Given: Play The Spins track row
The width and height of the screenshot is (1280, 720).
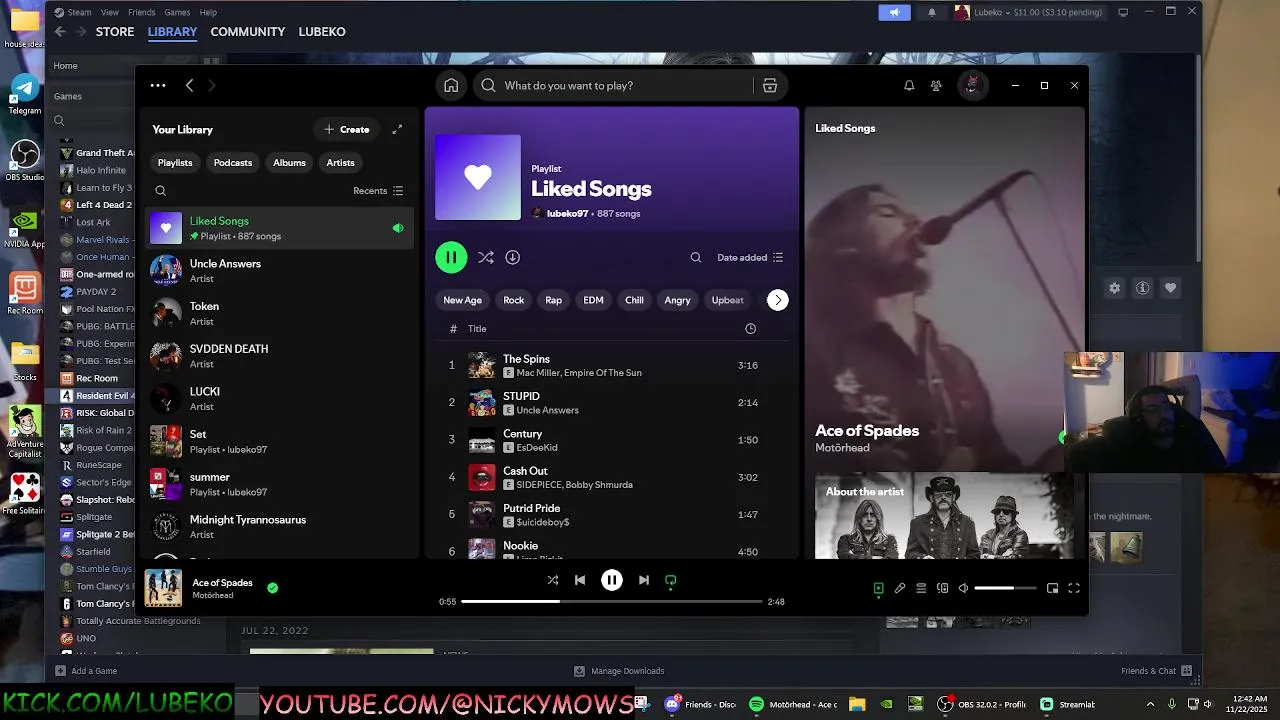Looking at the screenshot, I should pyautogui.click(x=611, y=365).
